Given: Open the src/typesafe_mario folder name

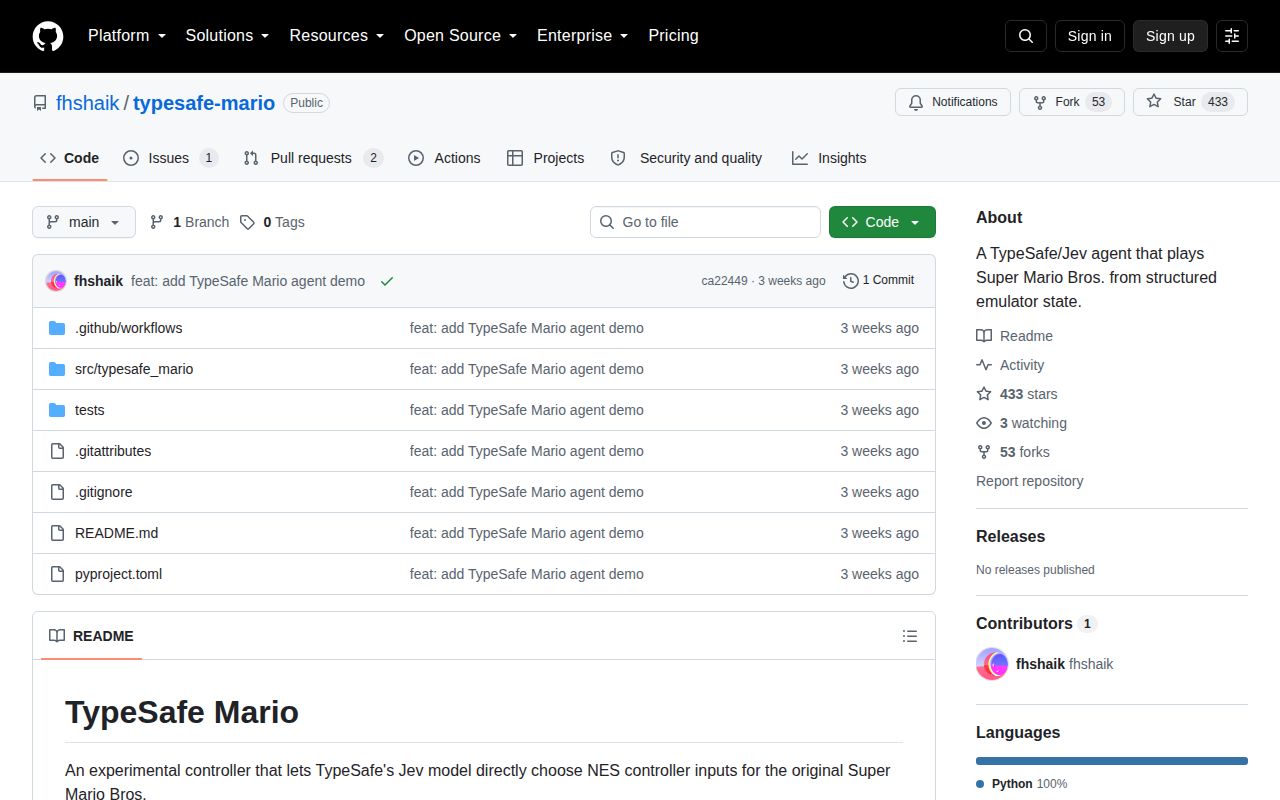Looking at the screenshot, I should [x=134, y=369].
